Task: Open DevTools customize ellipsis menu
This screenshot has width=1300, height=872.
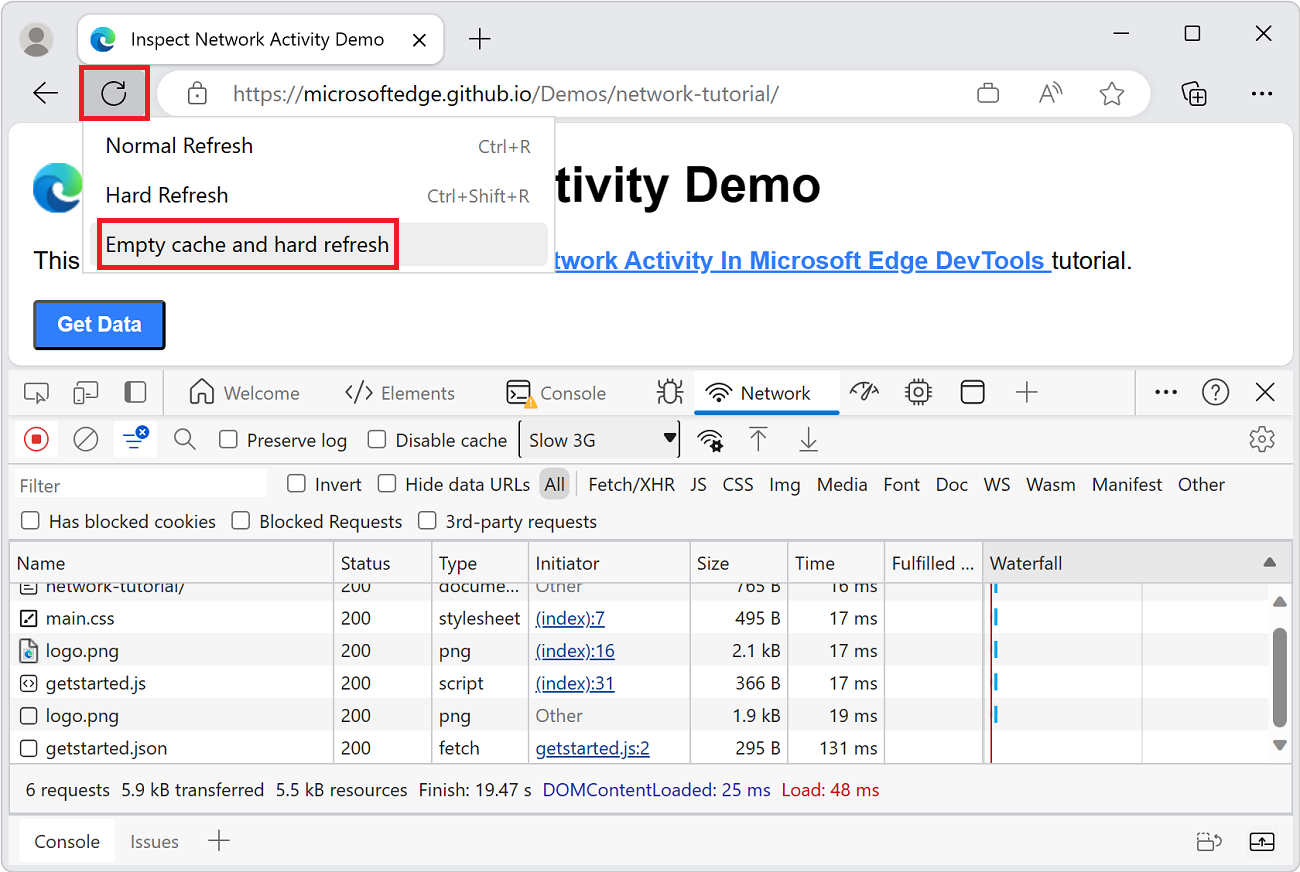Action: click(1166, 393)
